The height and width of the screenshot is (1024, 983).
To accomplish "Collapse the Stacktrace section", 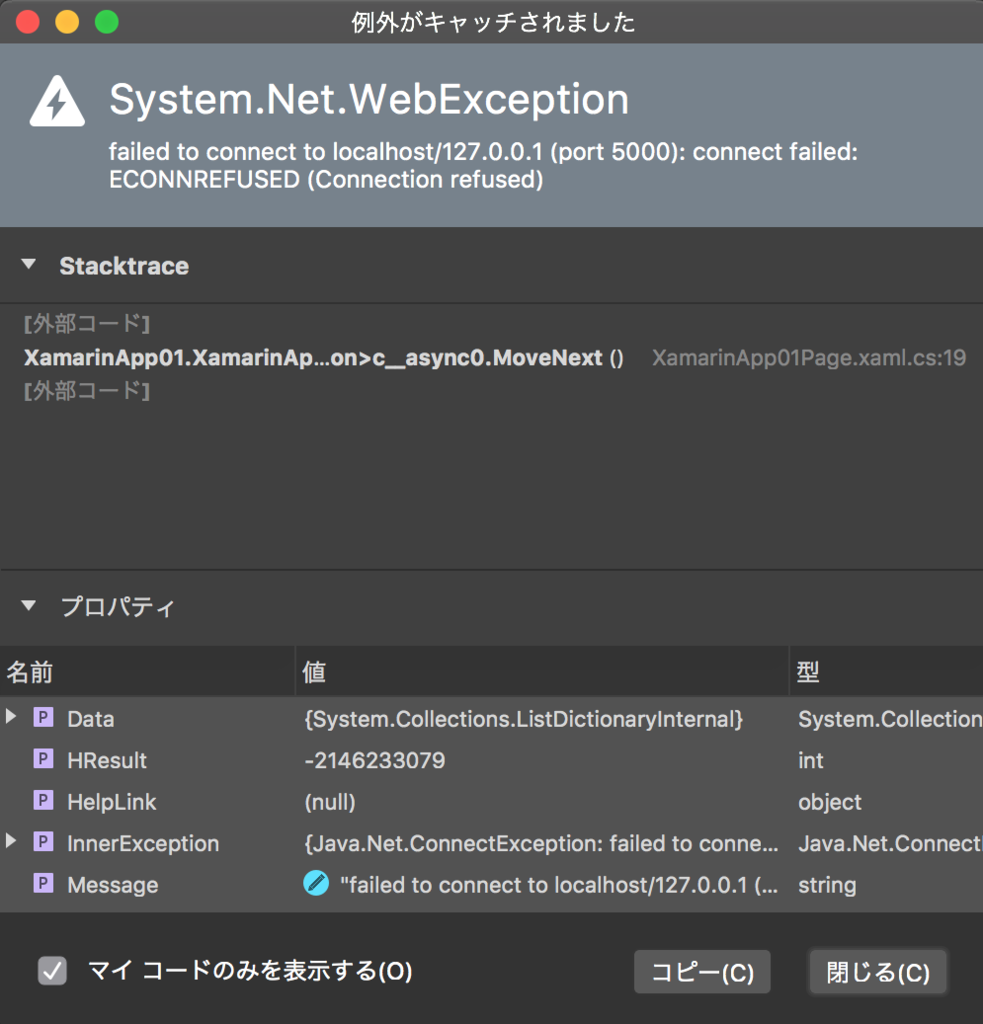I will 28,264.
